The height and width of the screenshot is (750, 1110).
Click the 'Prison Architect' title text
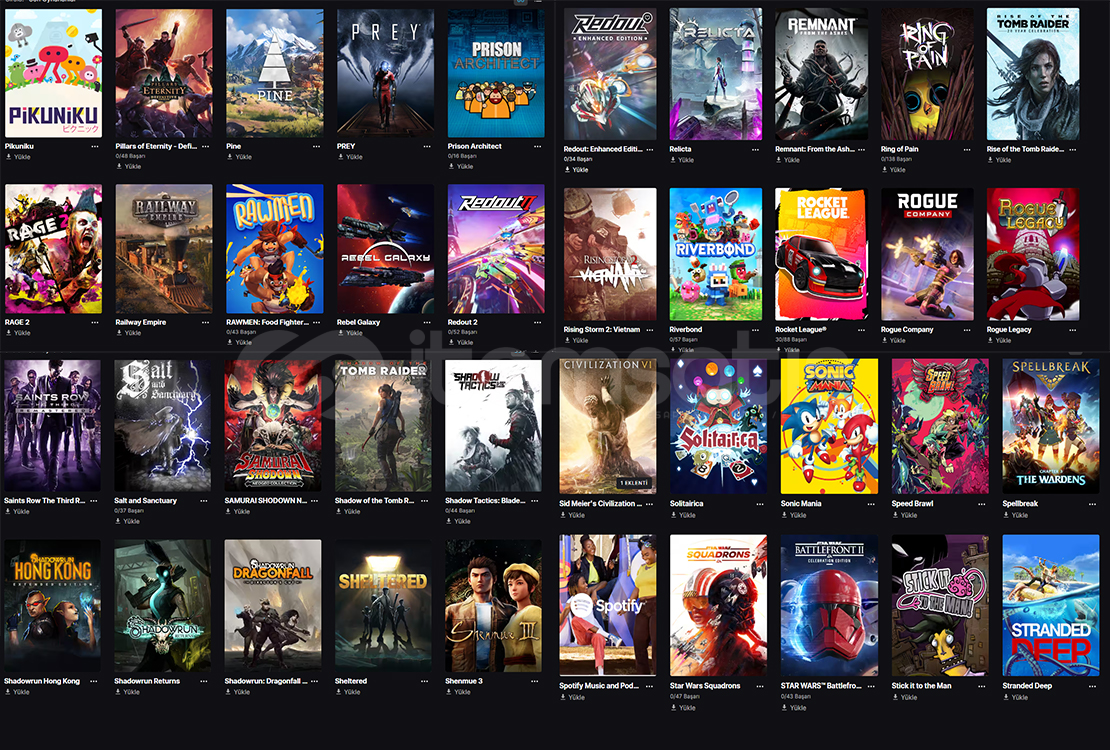[474, 147]
